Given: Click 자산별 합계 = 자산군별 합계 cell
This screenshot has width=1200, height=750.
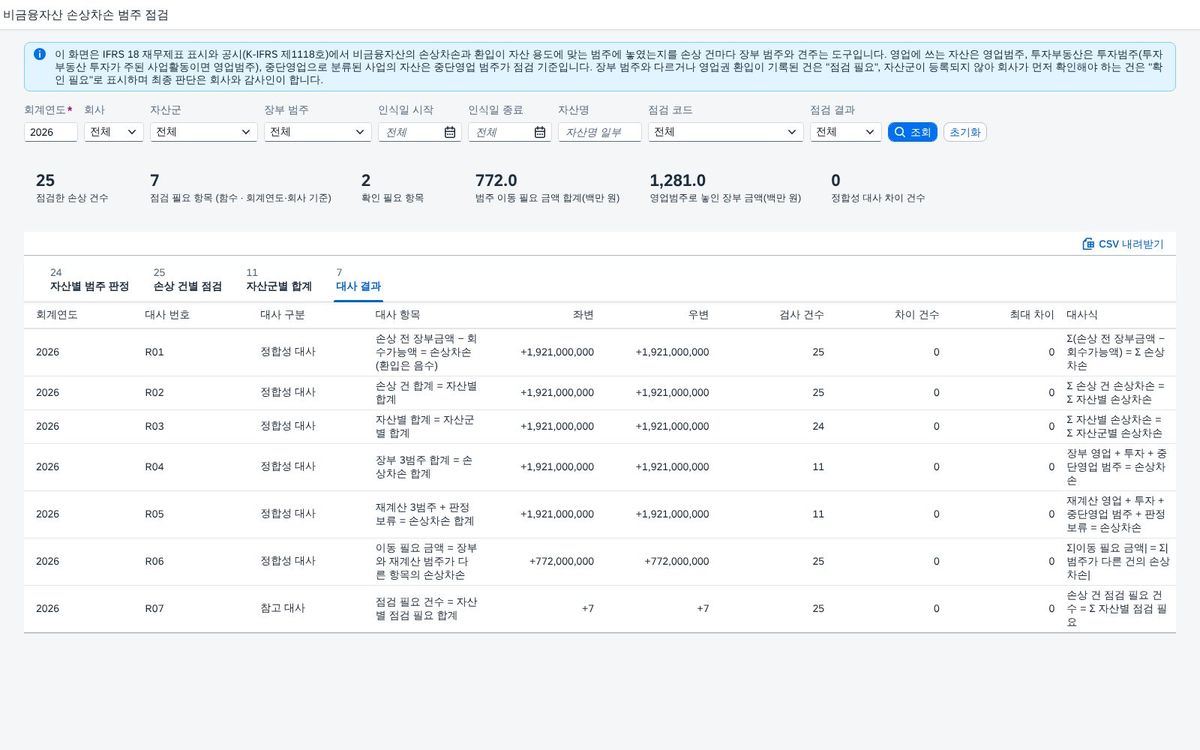Looking at the screenshot, I should 425,427.
